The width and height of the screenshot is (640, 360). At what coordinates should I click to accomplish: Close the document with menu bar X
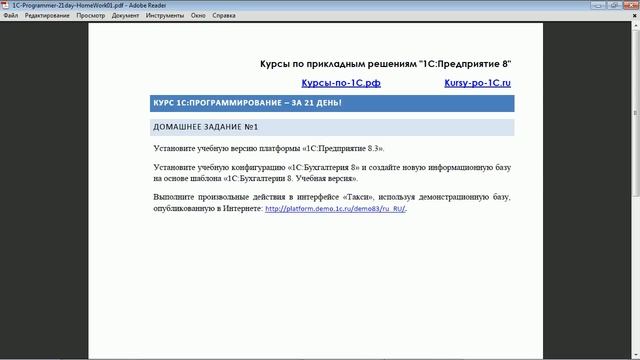coord(635,16)
